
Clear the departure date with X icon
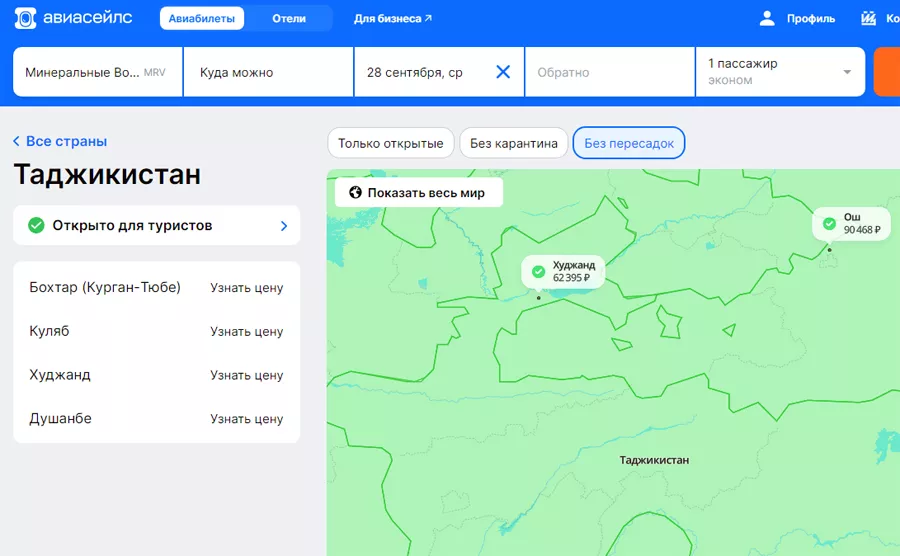click(x=503, y=72)
